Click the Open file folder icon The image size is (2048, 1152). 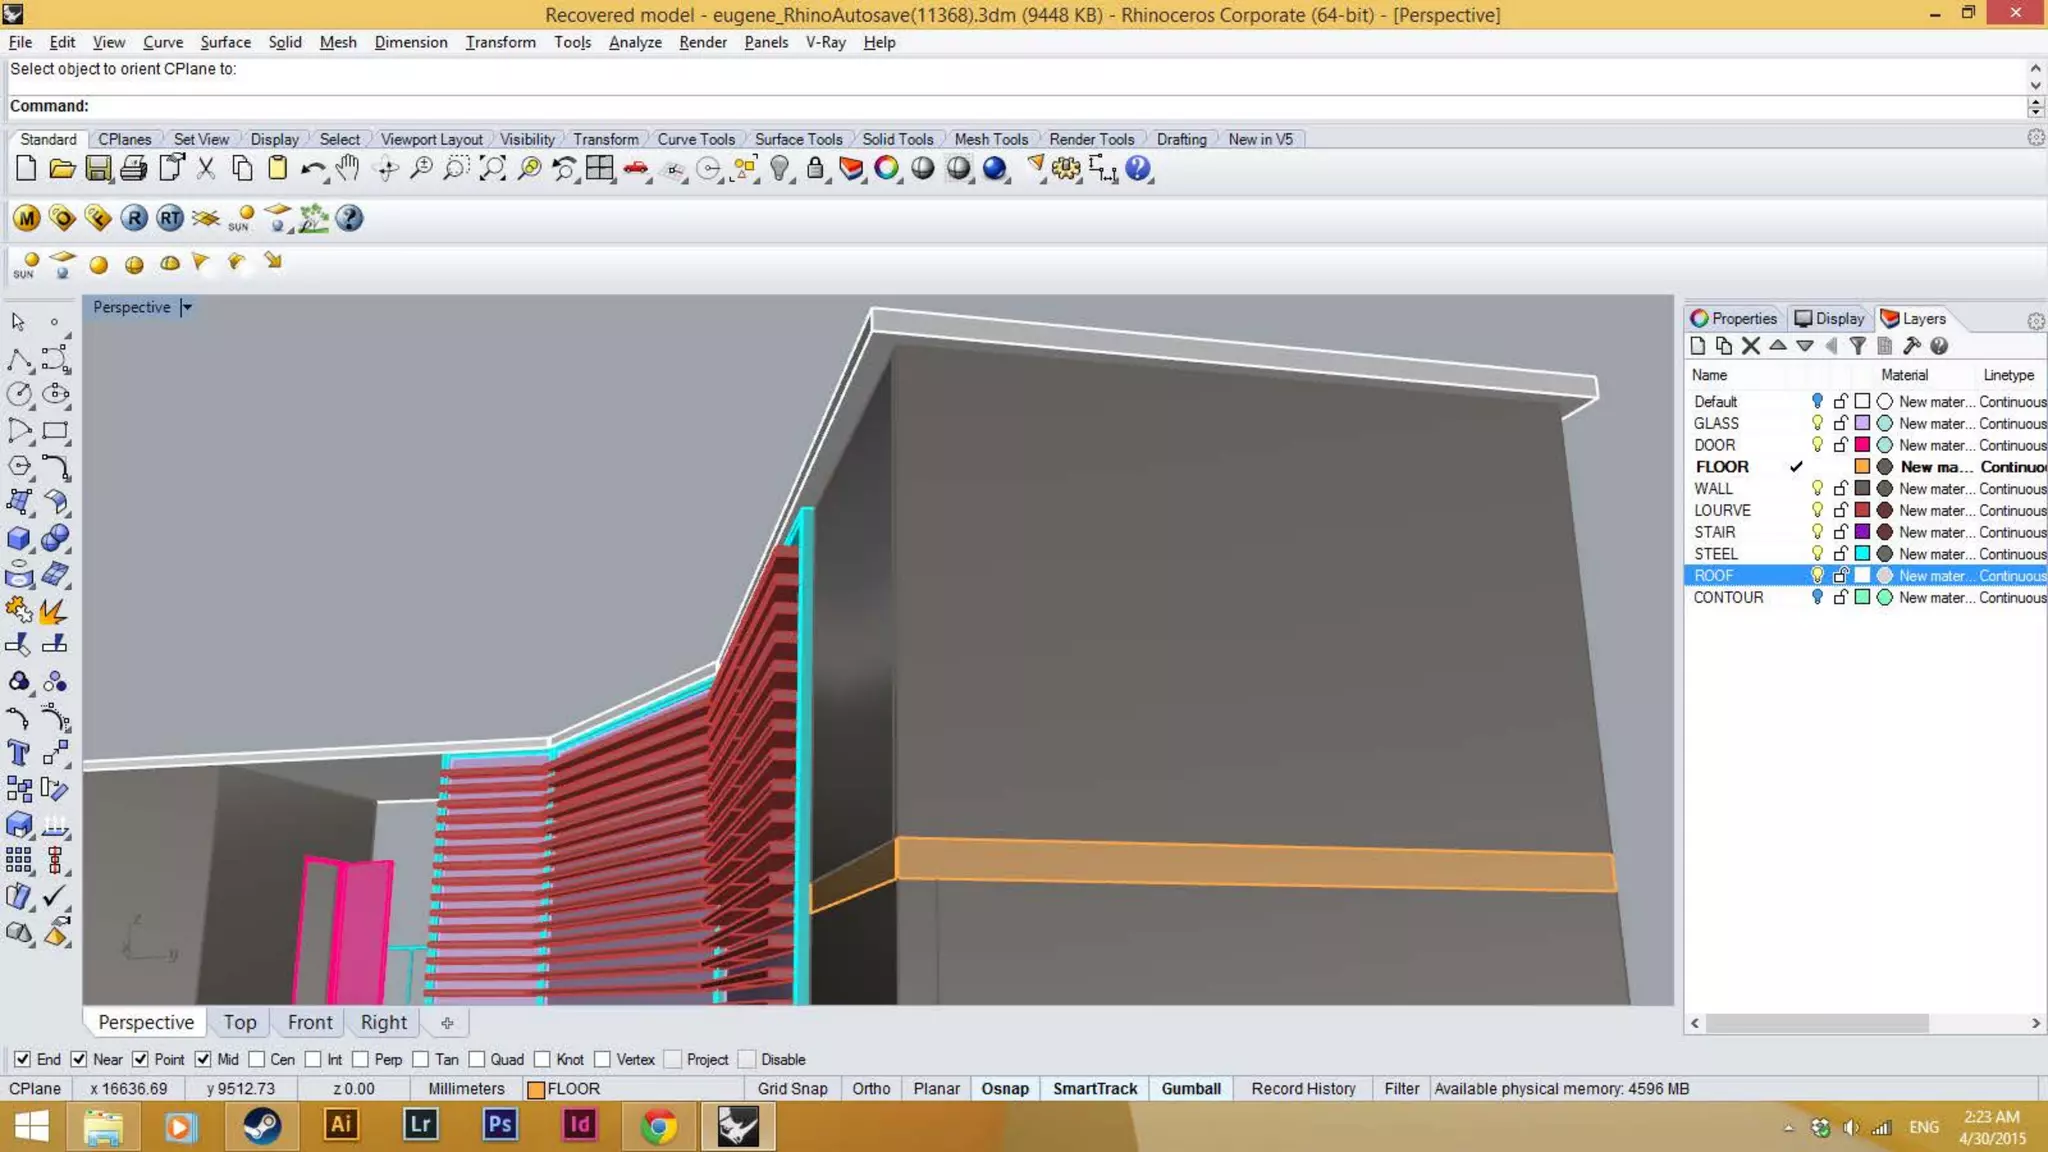coord(62,169)
